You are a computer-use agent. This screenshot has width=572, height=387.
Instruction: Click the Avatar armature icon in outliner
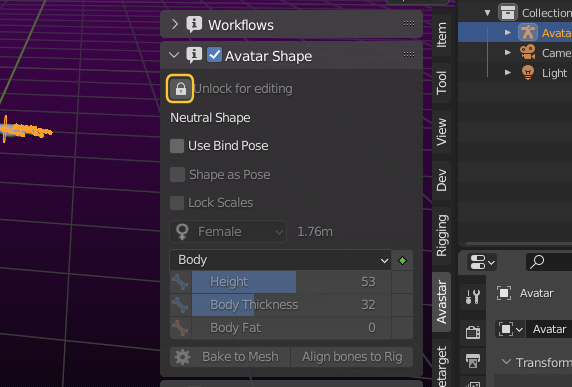pos(527,32)
